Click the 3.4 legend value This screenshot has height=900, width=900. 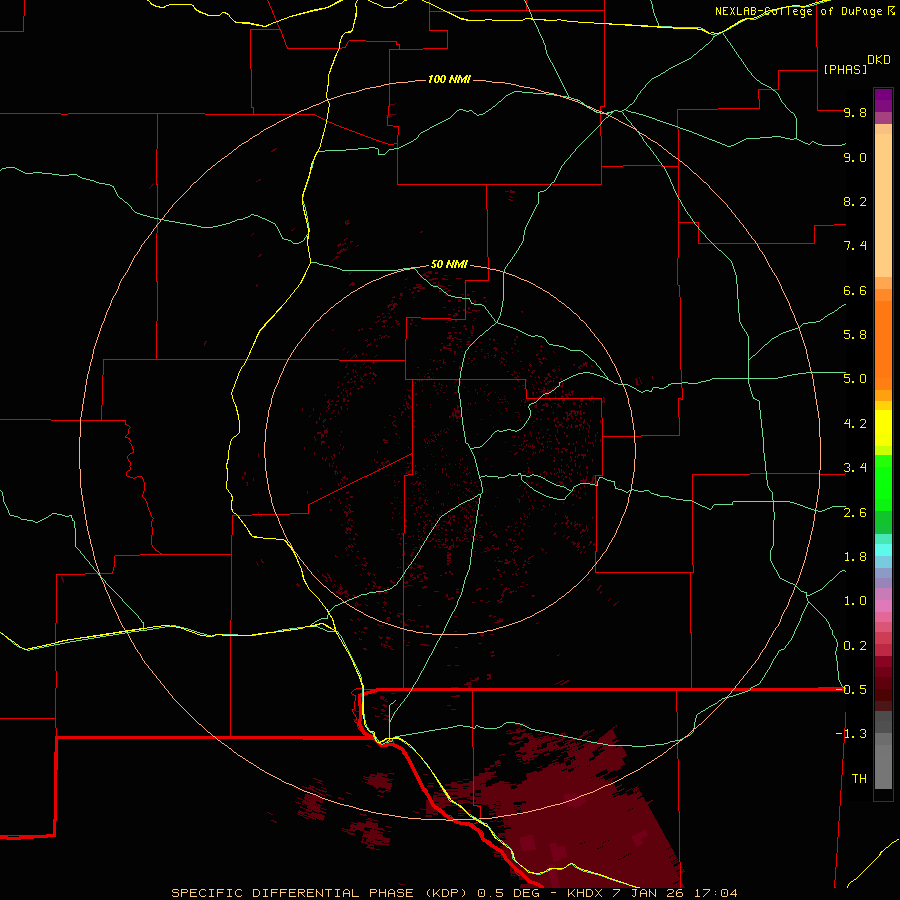coord(855,468)
